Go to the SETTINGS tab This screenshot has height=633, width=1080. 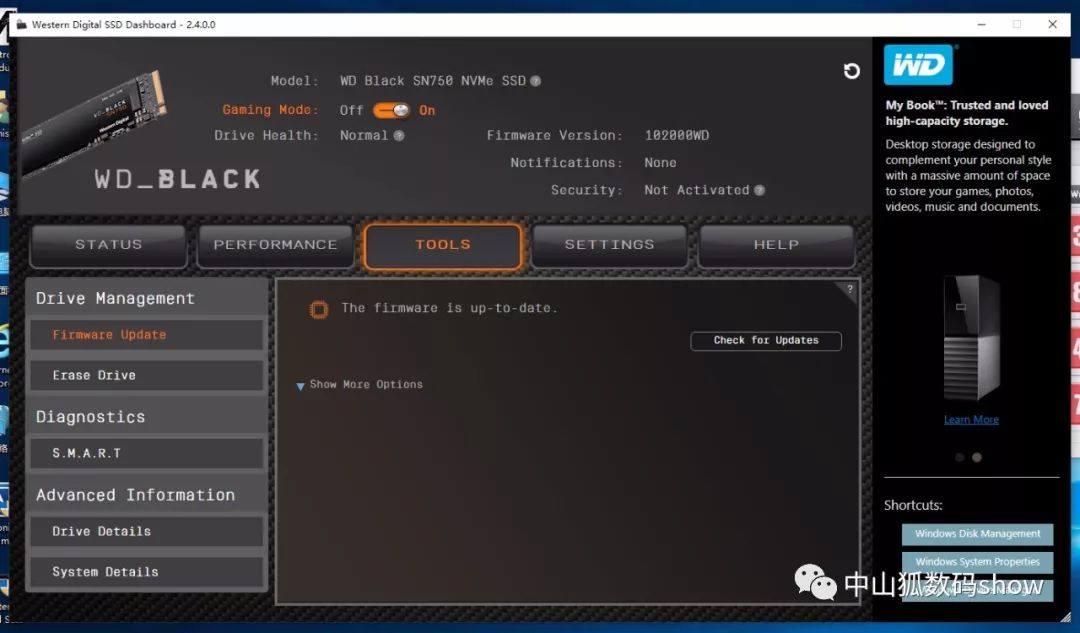coord(609,245)
